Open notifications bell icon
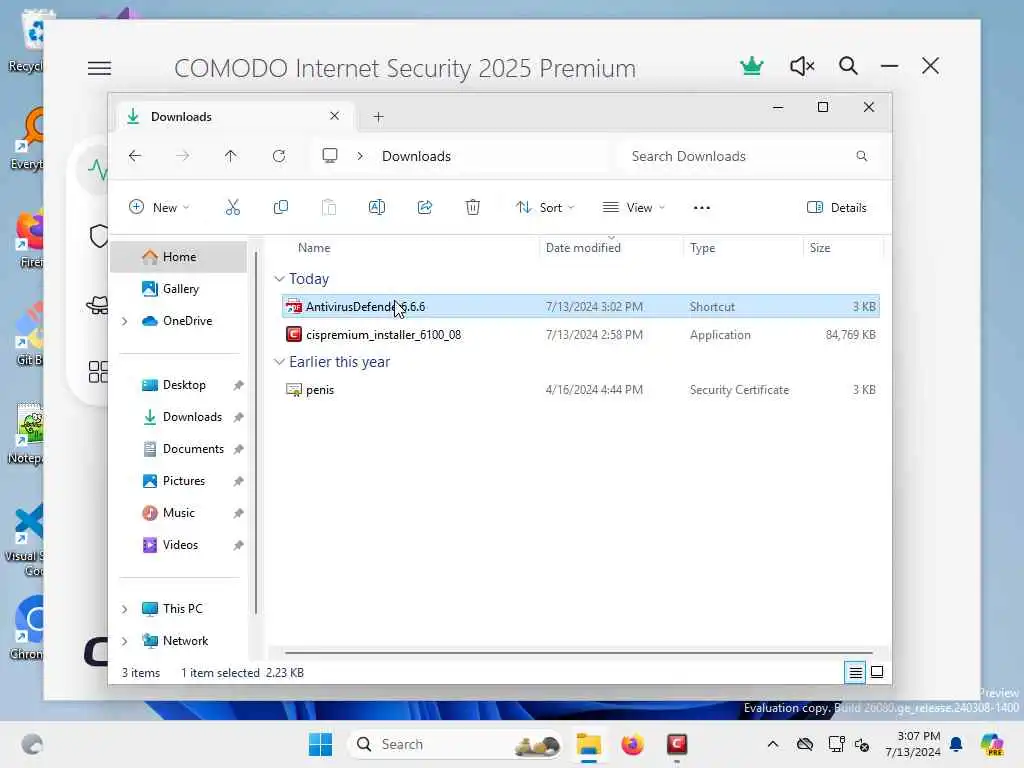 coord(956,744)
